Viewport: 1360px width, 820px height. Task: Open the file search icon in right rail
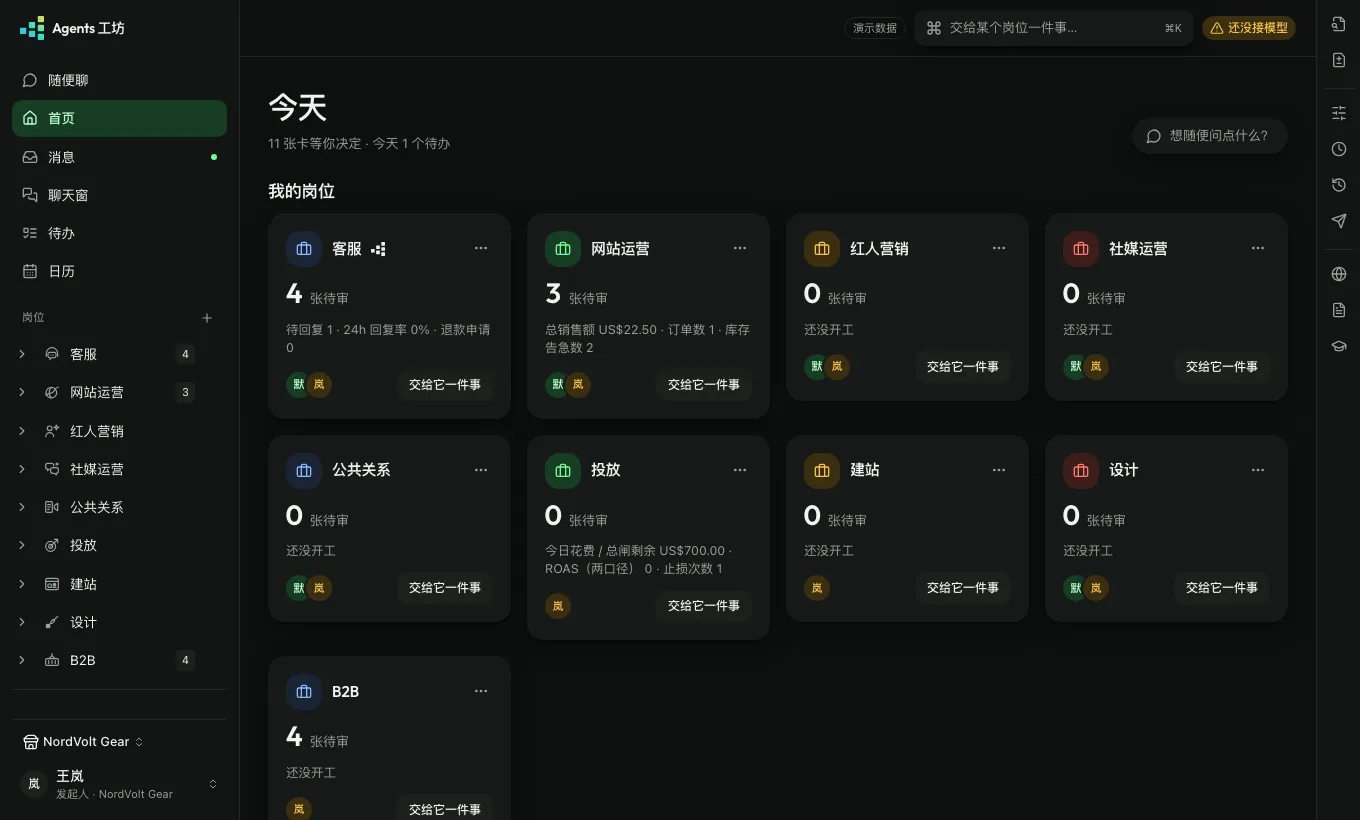click(1339, 24)
